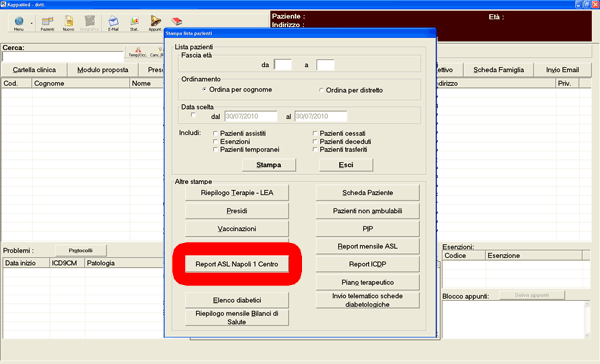Click greyed Salva appunti button
600x364 pixels.
[532, 295]
